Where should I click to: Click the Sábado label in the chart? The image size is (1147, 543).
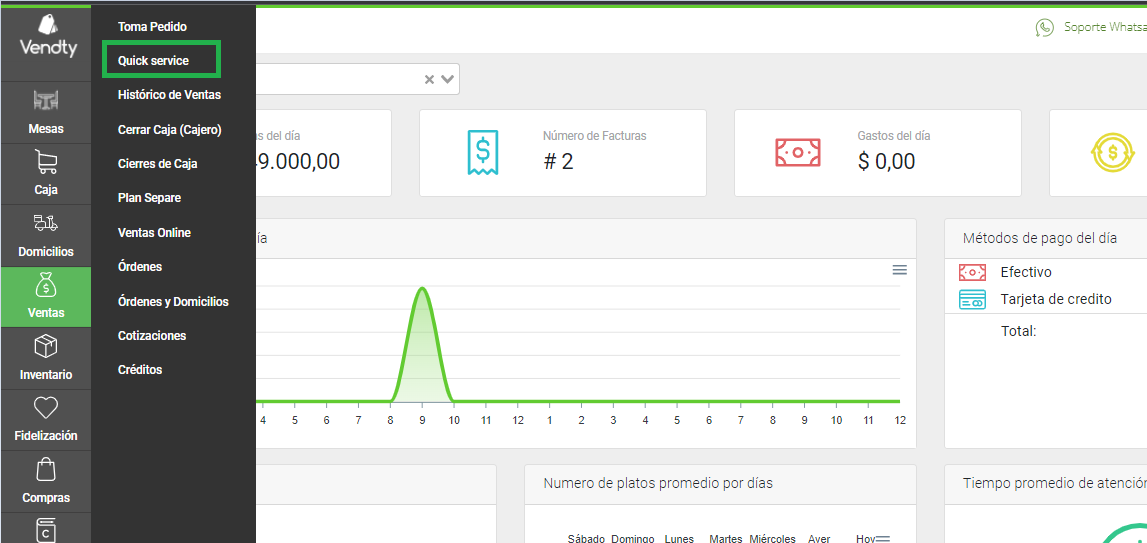pyautogui.click(x=586, y=539)
